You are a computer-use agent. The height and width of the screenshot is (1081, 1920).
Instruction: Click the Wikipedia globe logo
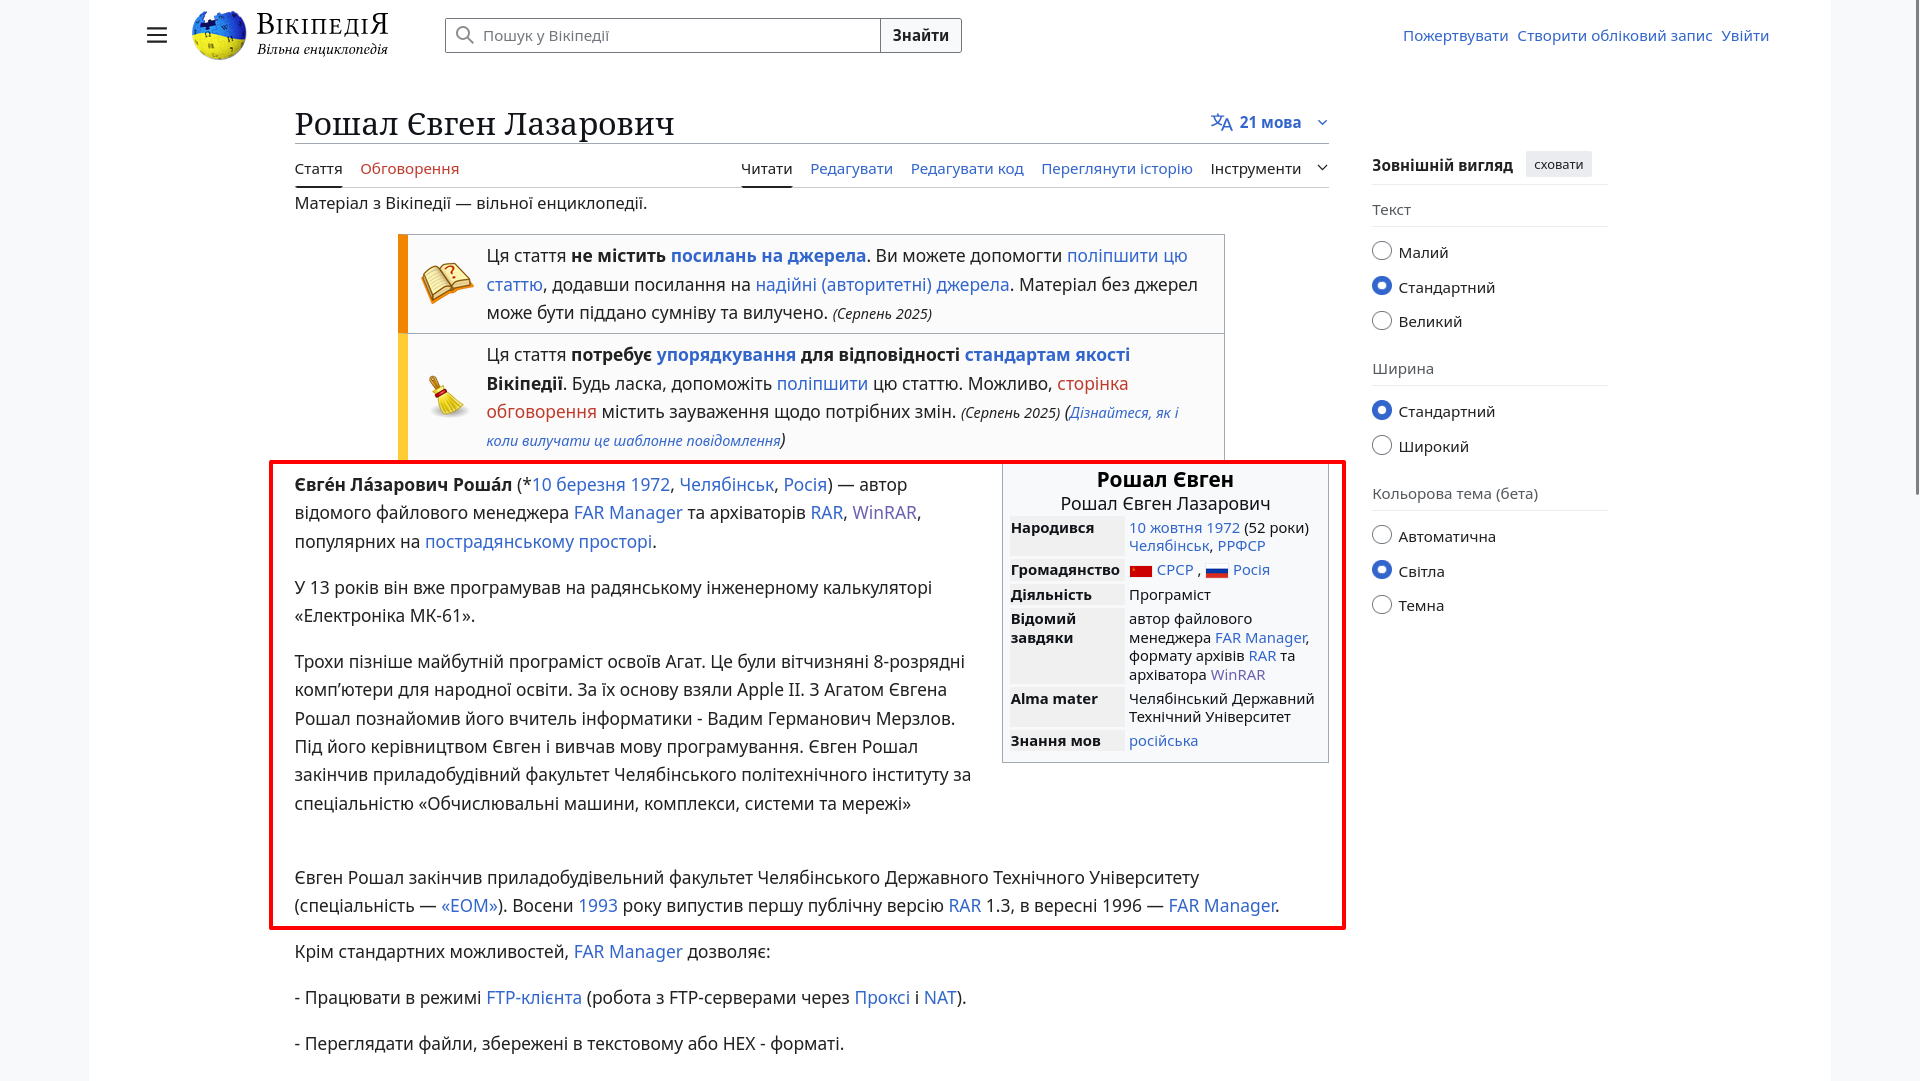coord(219,36)
